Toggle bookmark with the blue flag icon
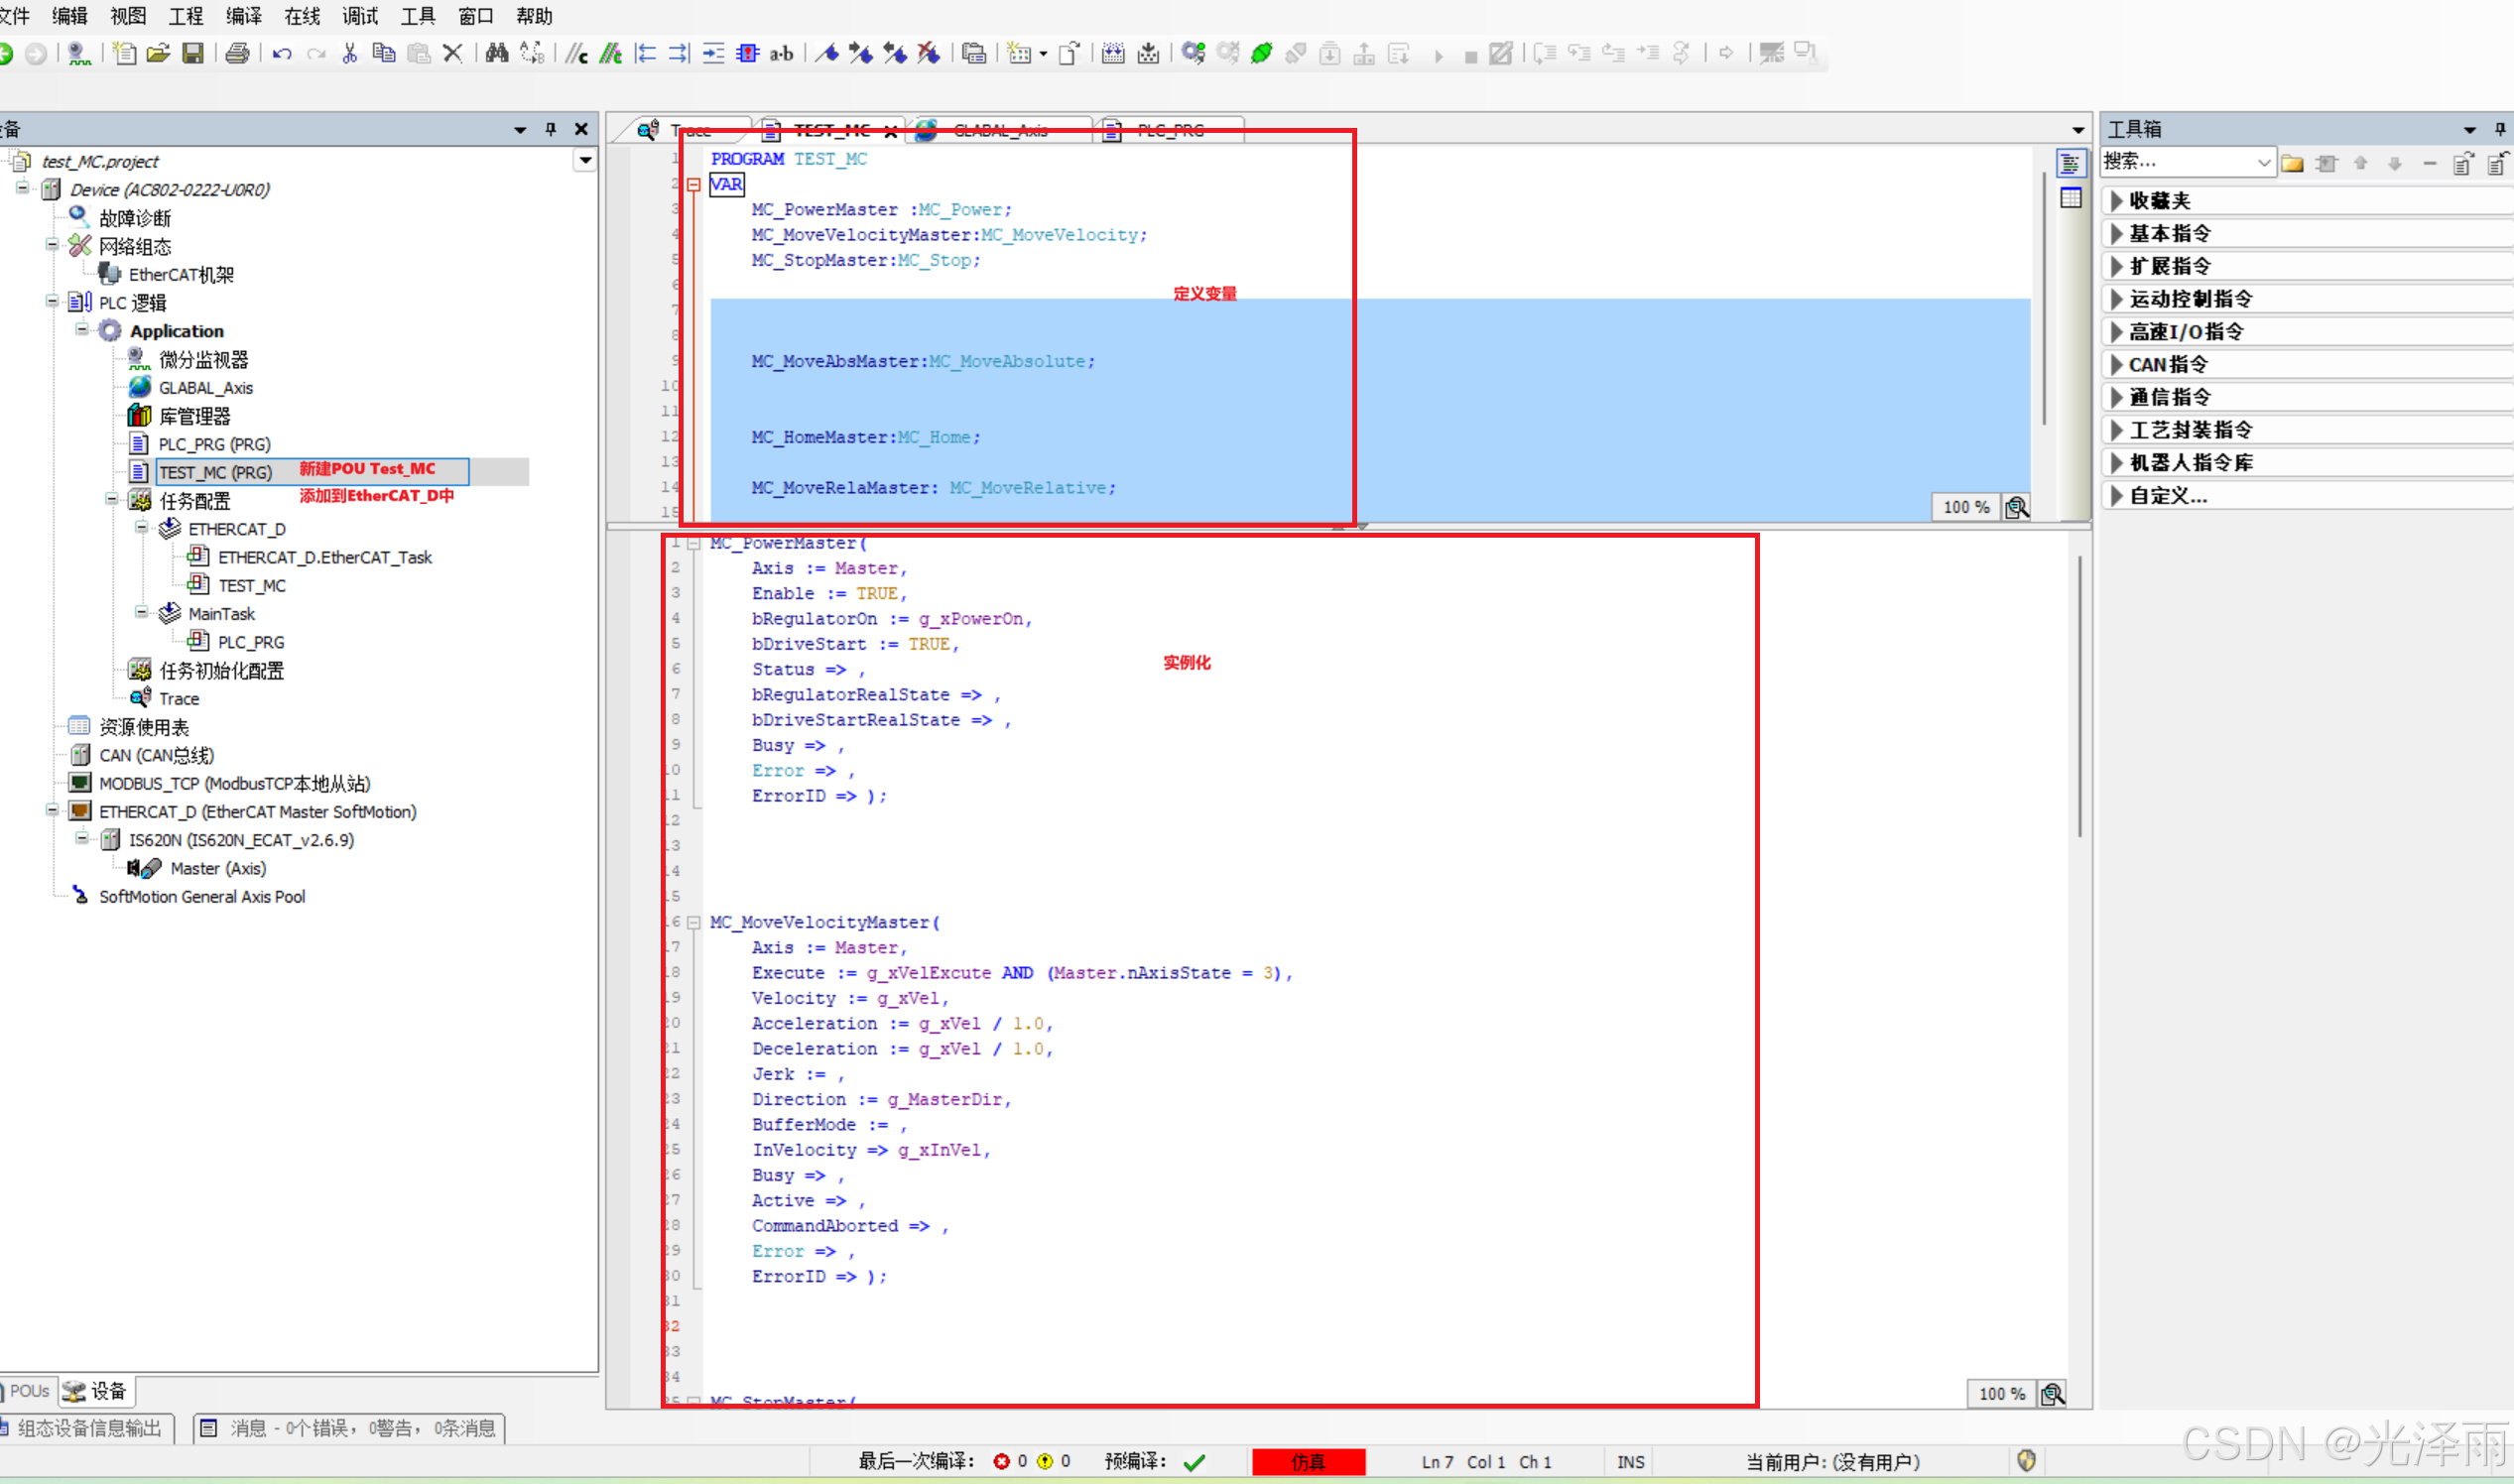This screenshot has width=2514, height=1484. [826, 54]
